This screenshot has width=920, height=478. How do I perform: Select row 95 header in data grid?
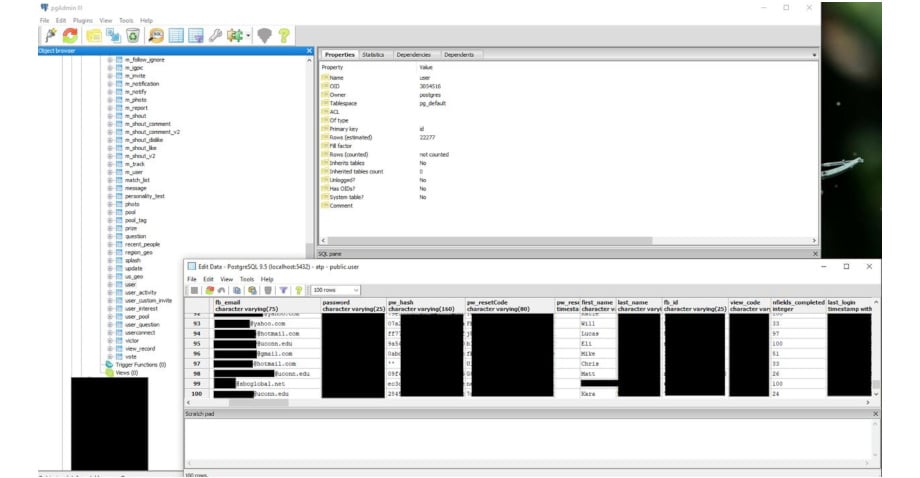[x=198, y=342]
